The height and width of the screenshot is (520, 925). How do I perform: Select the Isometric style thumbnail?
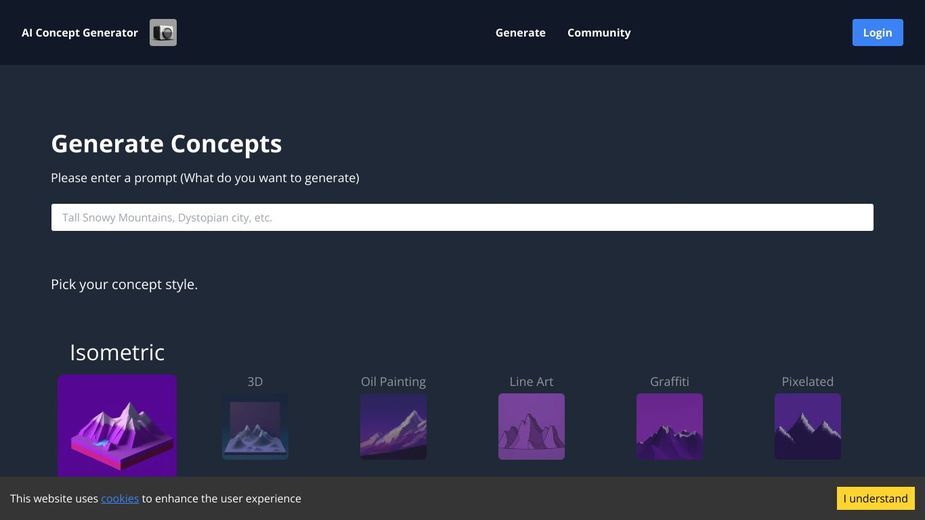tap(117, 426)
